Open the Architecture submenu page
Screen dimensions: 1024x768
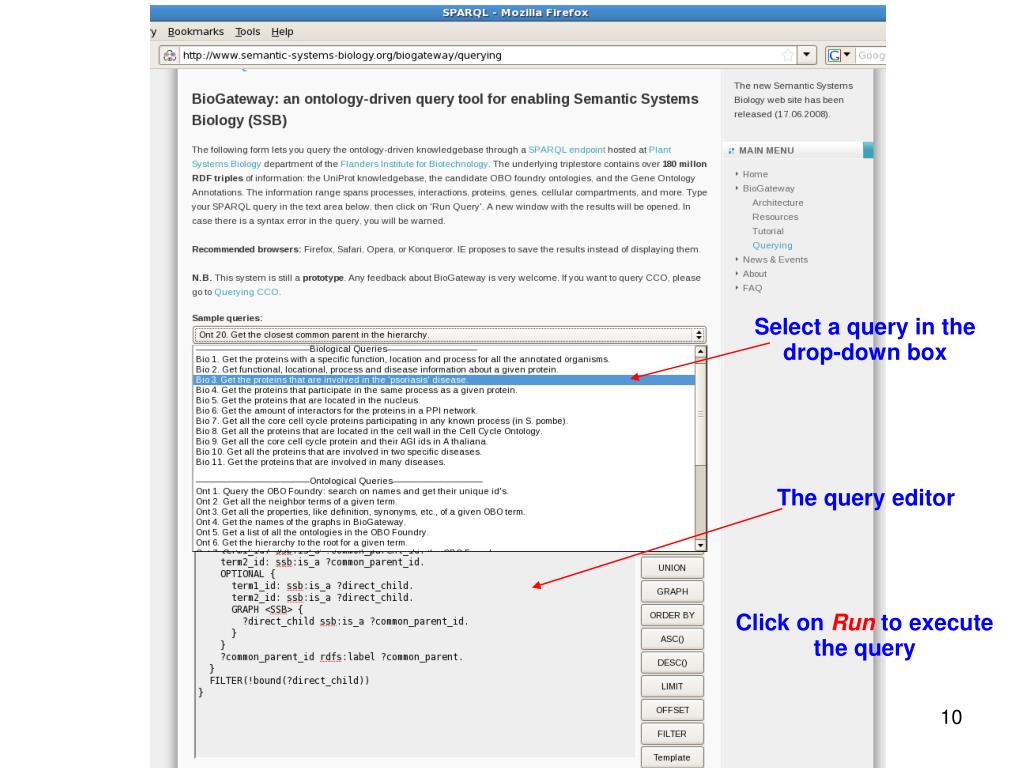pyautogui.click(x=778, y=203)
